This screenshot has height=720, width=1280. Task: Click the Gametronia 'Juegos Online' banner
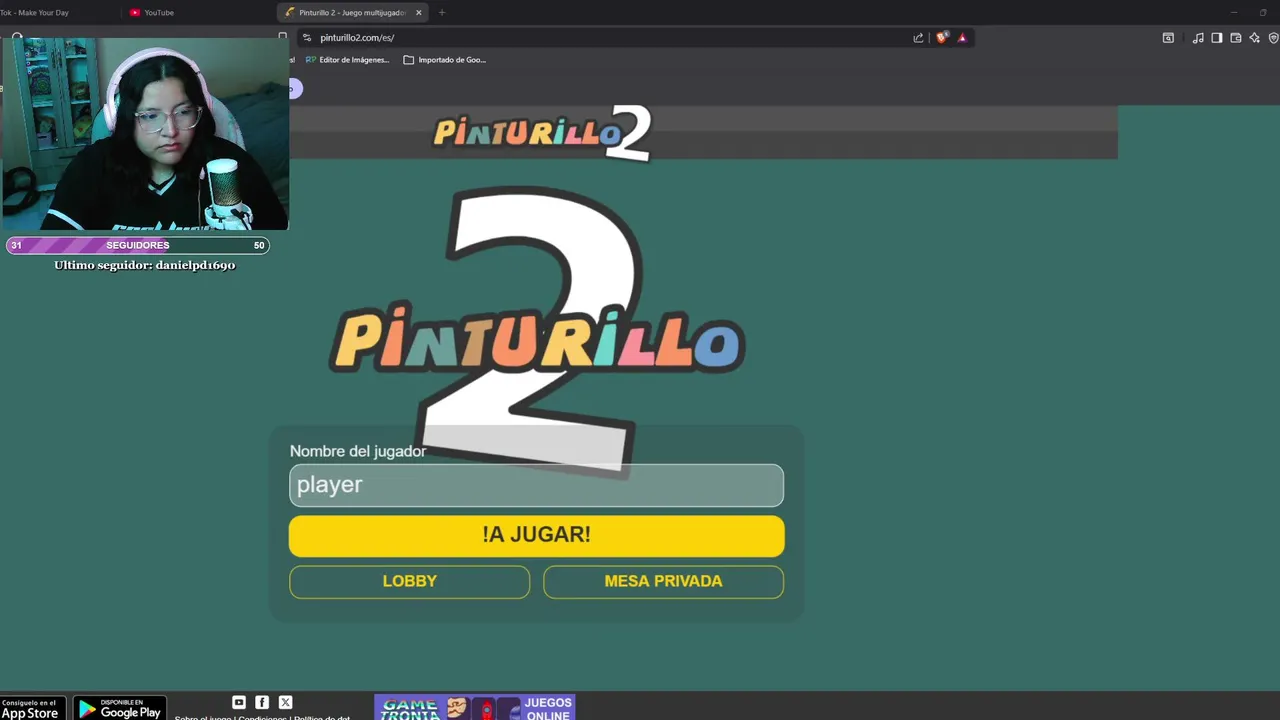pyautogui.click(x=474, y=708)
